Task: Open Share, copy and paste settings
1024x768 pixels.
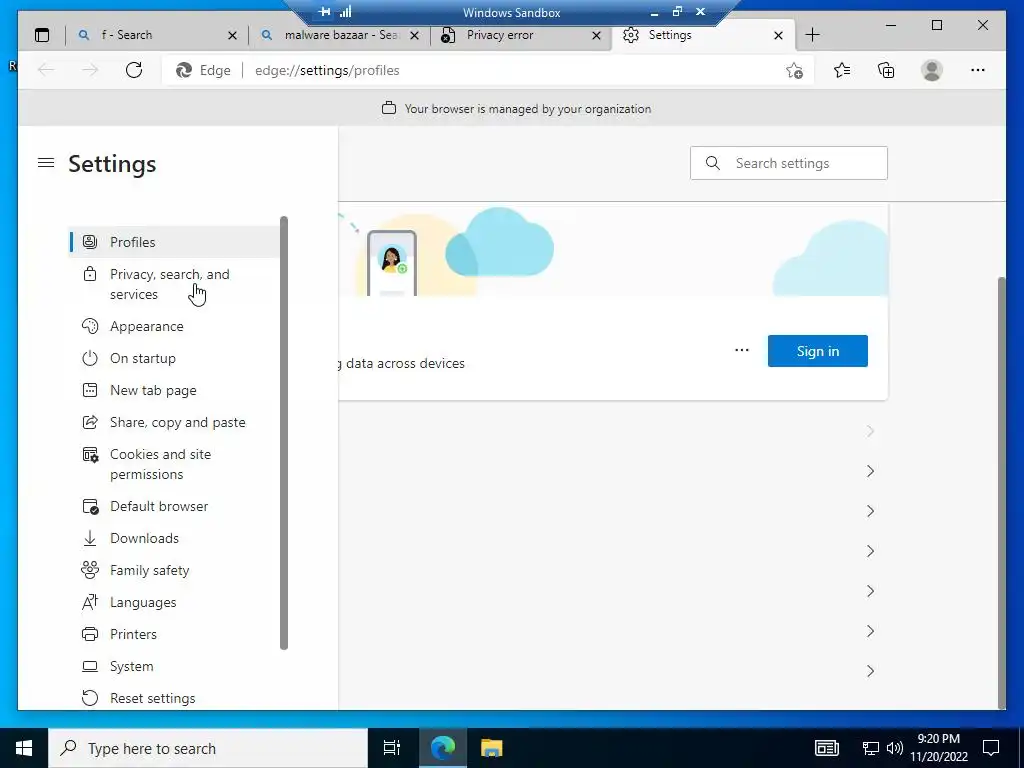Action: click(174, 422)
